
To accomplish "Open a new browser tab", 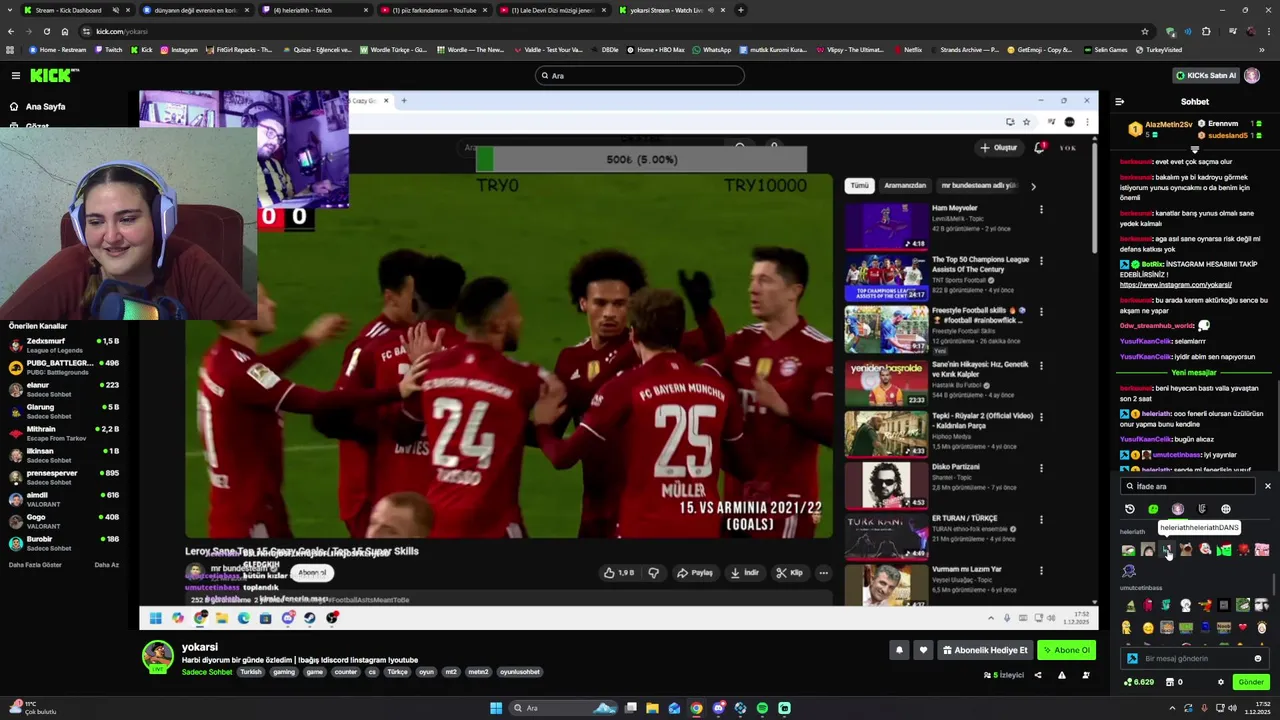I will pyautogui.click(x=741, y=10).
